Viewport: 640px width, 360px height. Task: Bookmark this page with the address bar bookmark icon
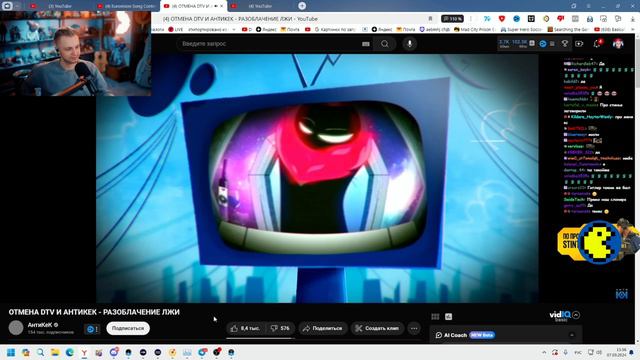(x=430, y=19)
